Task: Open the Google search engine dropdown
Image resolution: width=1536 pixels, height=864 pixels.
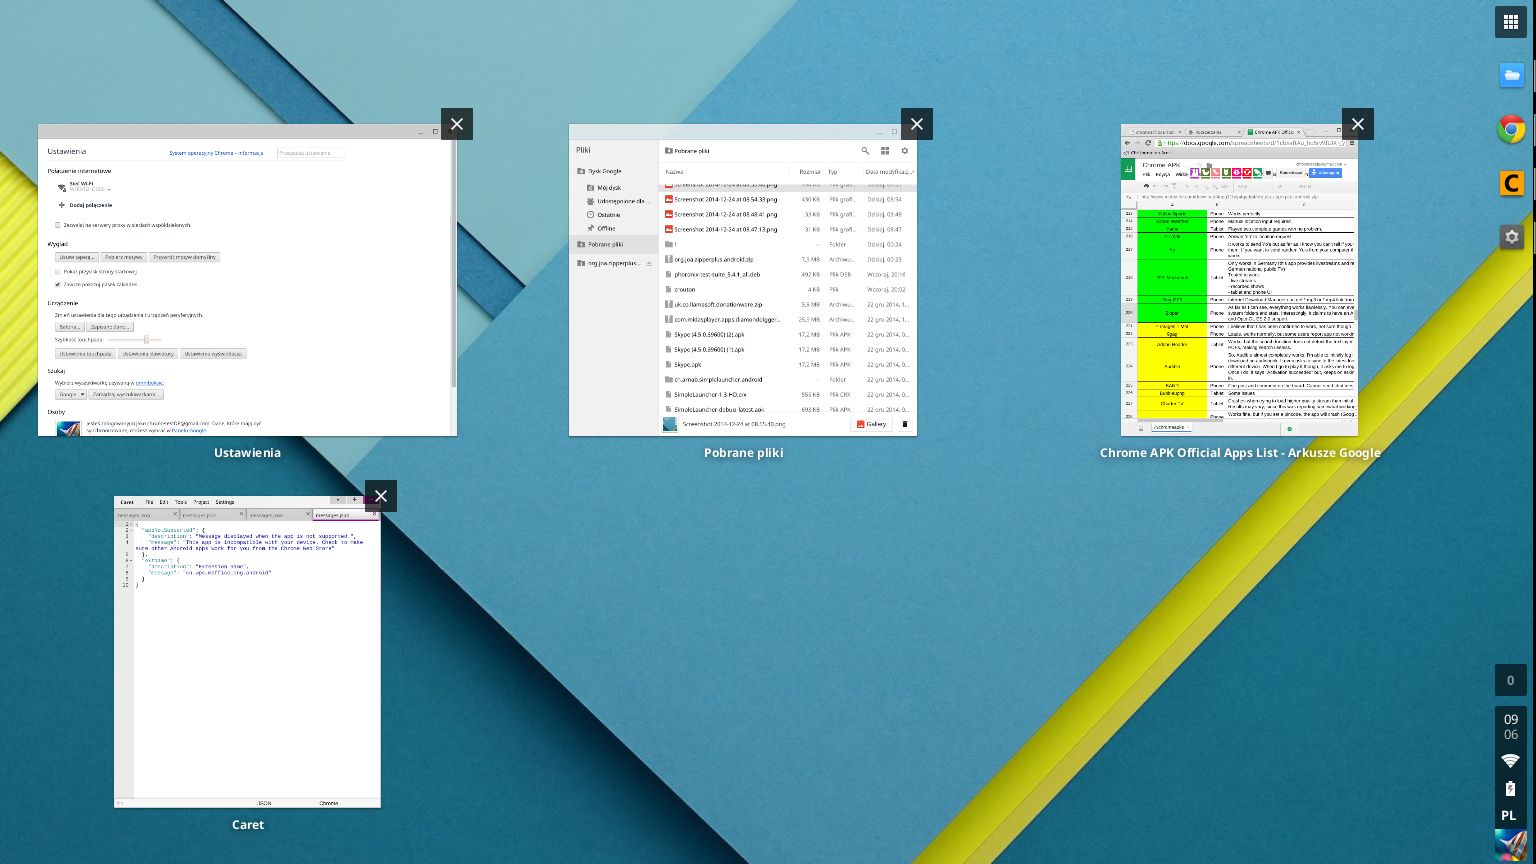Action: (x=72, y=394)
